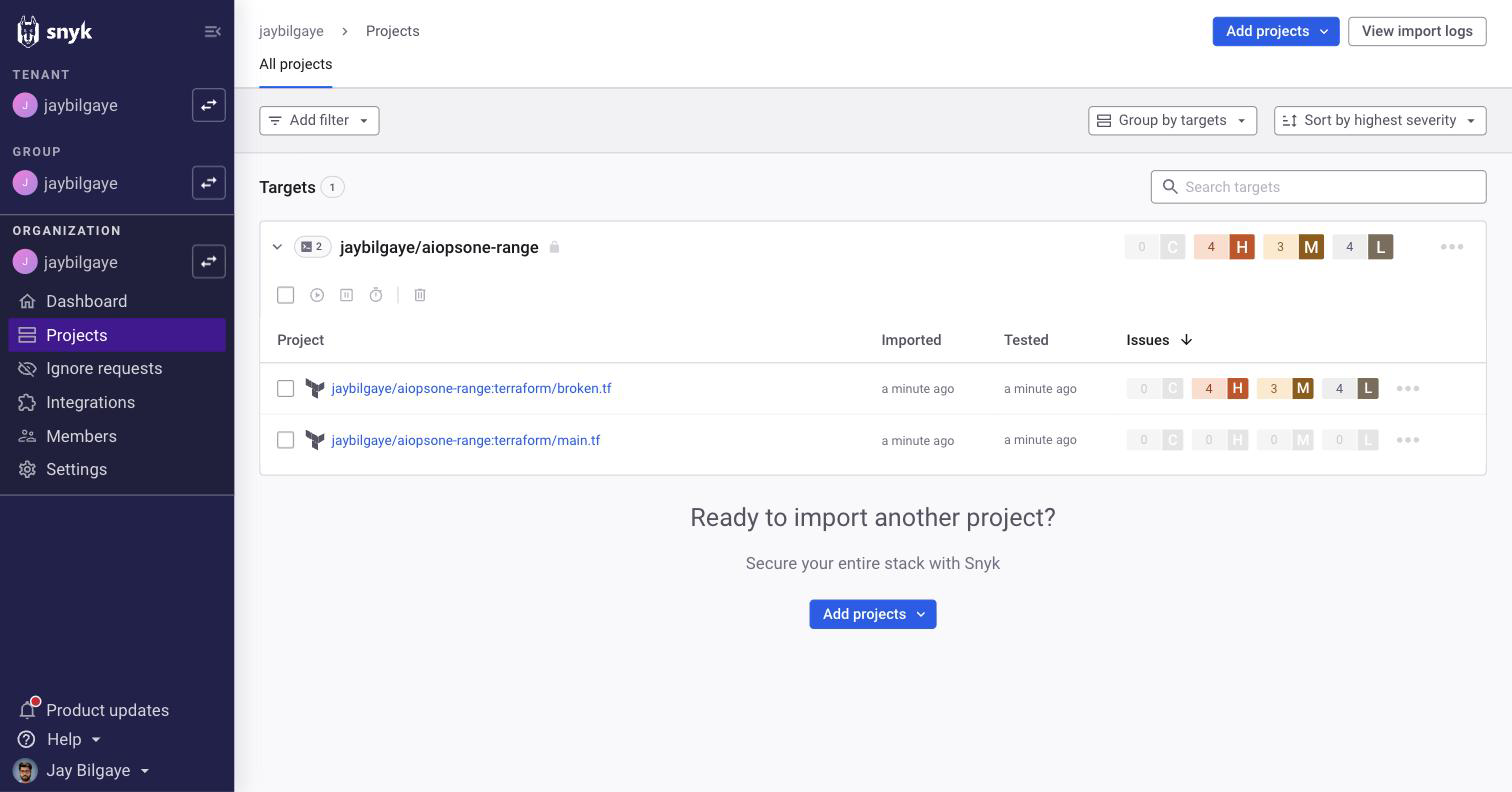
Task: Click Low severity count on broken.tf
Action: click(x=1351, y=388)
